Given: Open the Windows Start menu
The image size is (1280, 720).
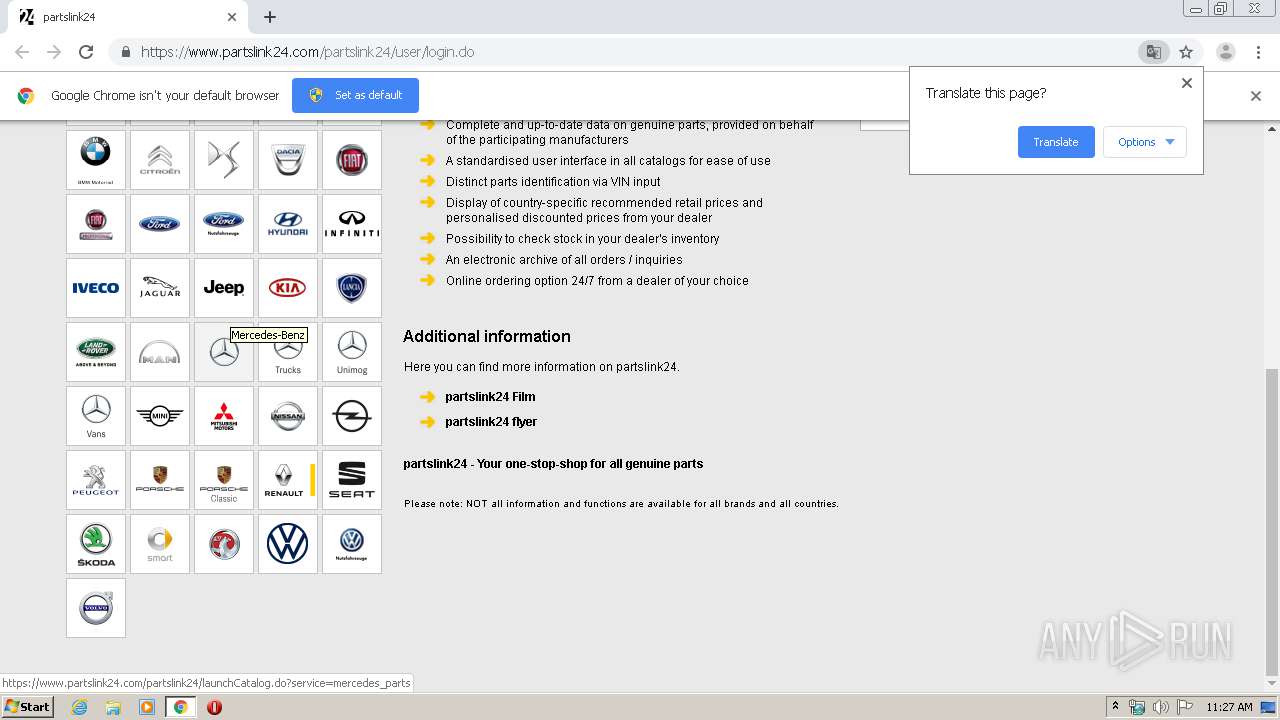Looking at the screenshot, I should tap(28, 707).
